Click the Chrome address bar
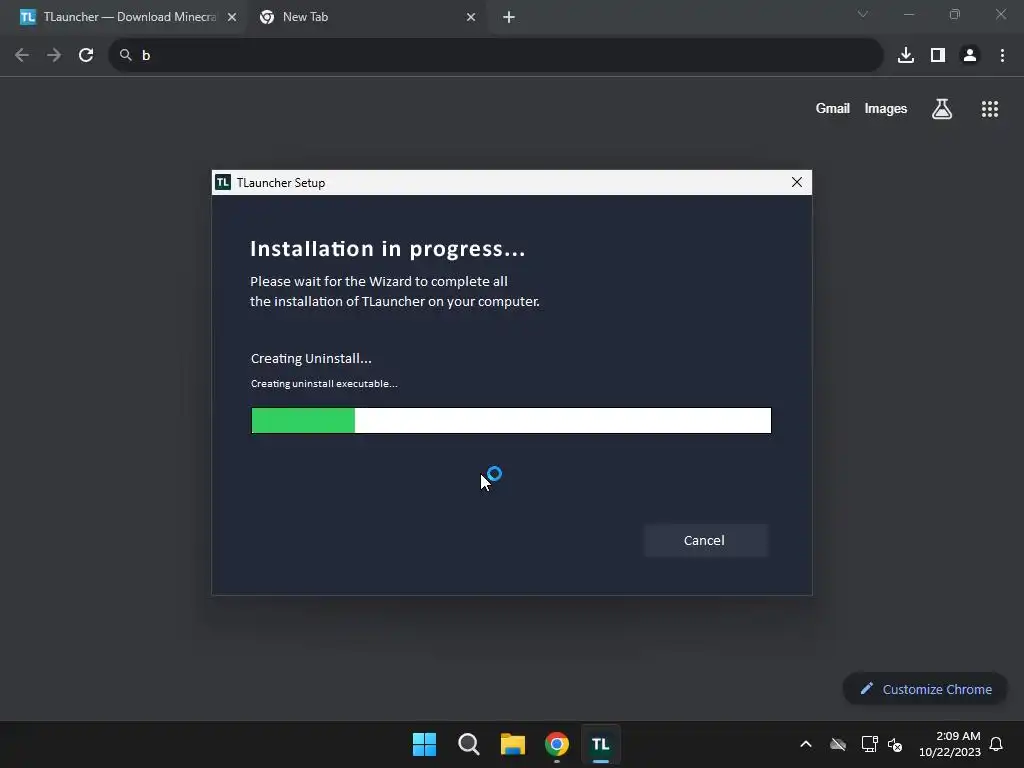 [496, 55]
